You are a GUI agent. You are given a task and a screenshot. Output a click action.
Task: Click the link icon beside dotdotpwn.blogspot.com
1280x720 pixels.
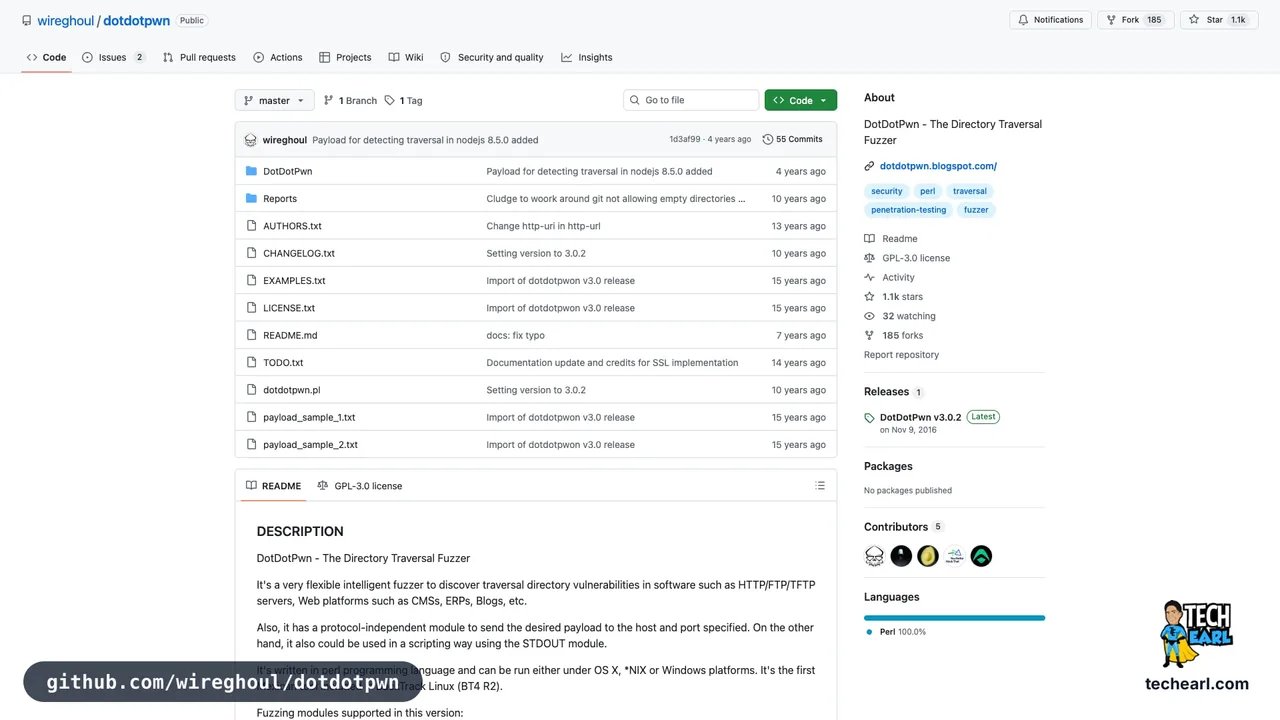point(870,166)
